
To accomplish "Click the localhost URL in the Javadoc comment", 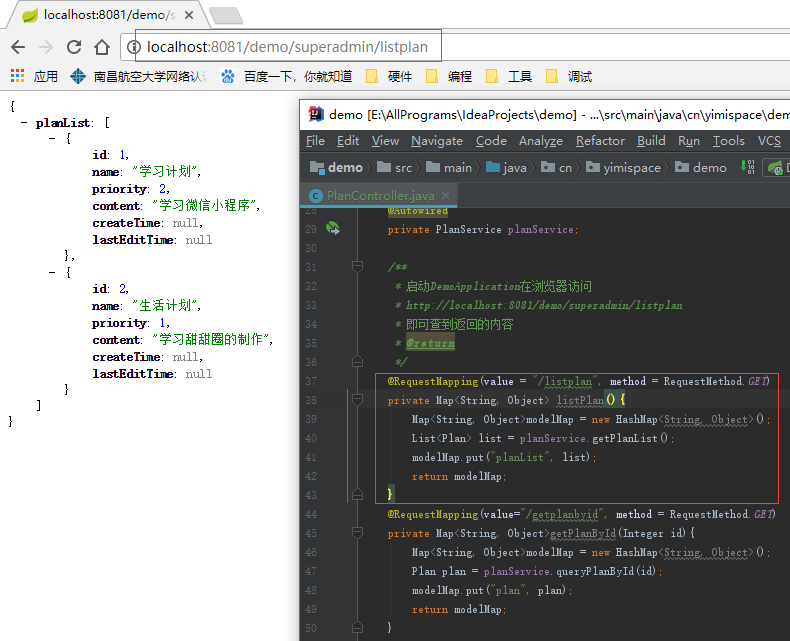I will [544, 305].
